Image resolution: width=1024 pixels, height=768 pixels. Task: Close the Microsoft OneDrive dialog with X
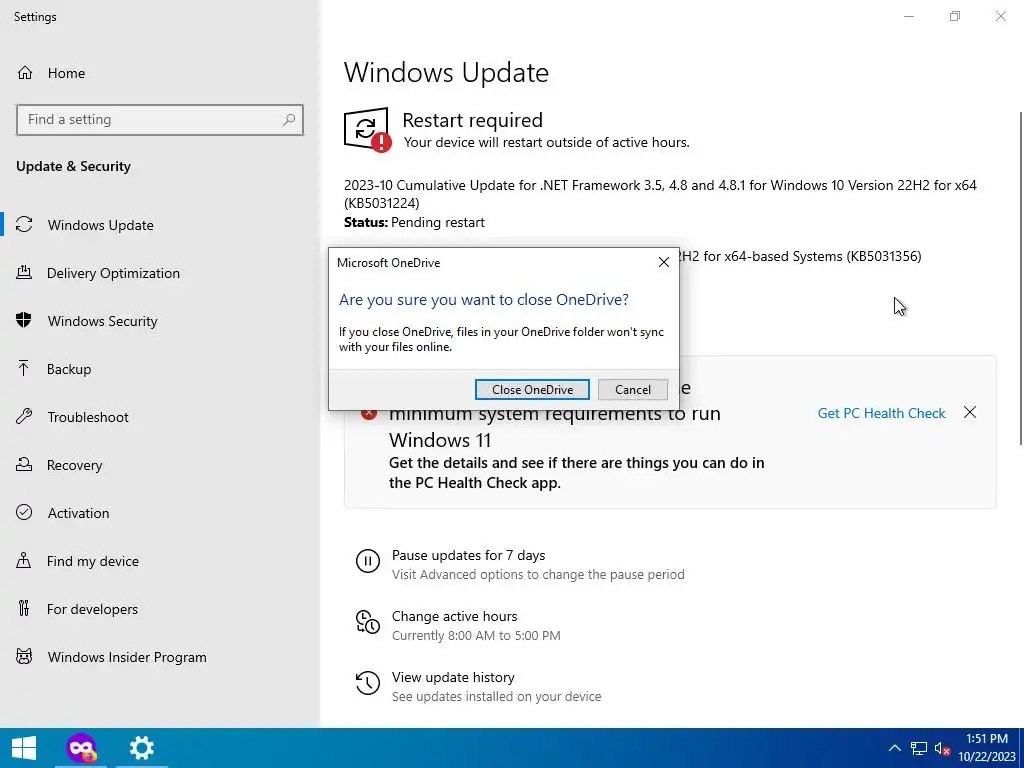664,262
